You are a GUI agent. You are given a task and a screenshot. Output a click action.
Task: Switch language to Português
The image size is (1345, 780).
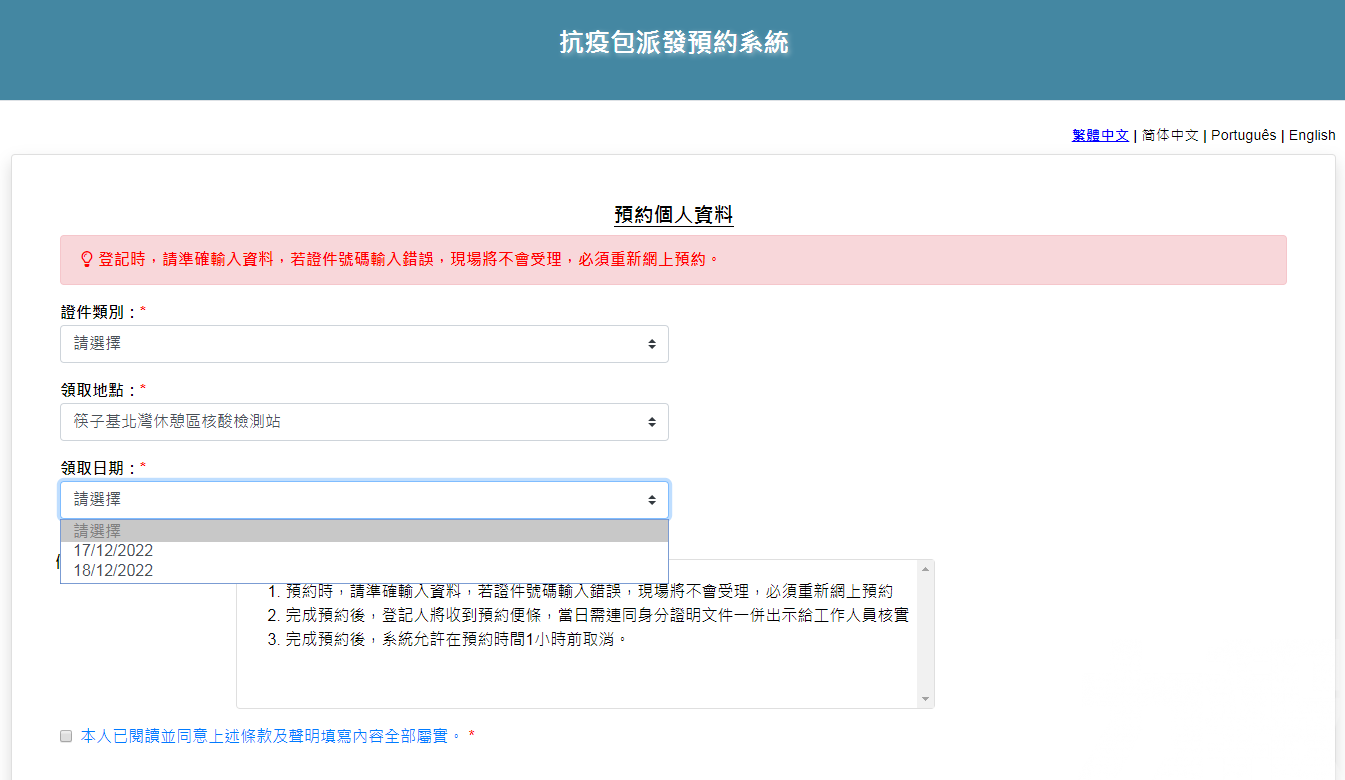[1243, 135]
